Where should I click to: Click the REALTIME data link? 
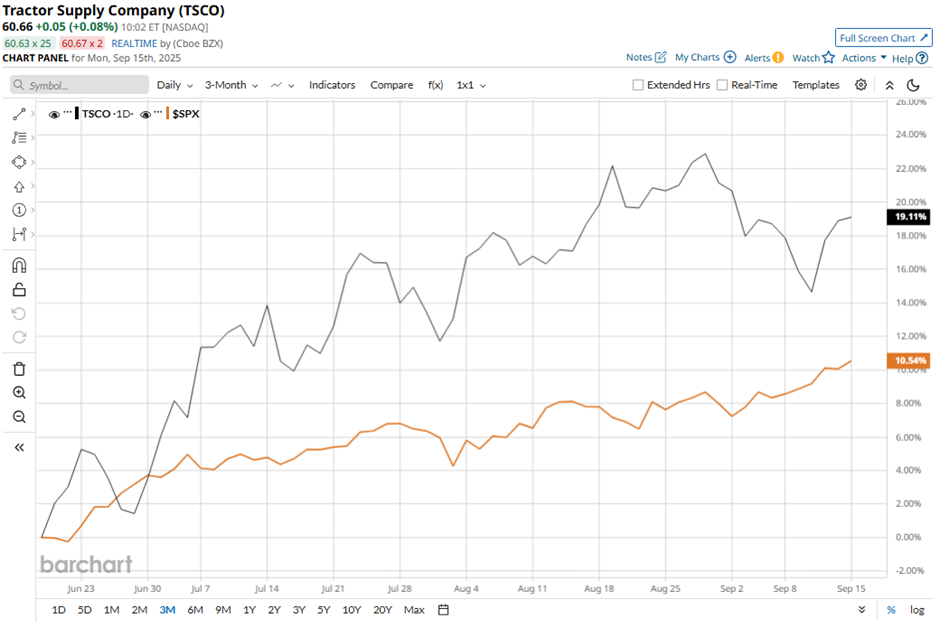(134, 43)
